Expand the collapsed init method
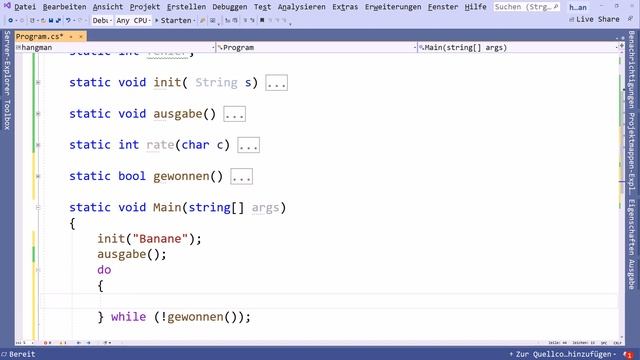This screenshot has width=640, height=360. click(x=38, y=82)
